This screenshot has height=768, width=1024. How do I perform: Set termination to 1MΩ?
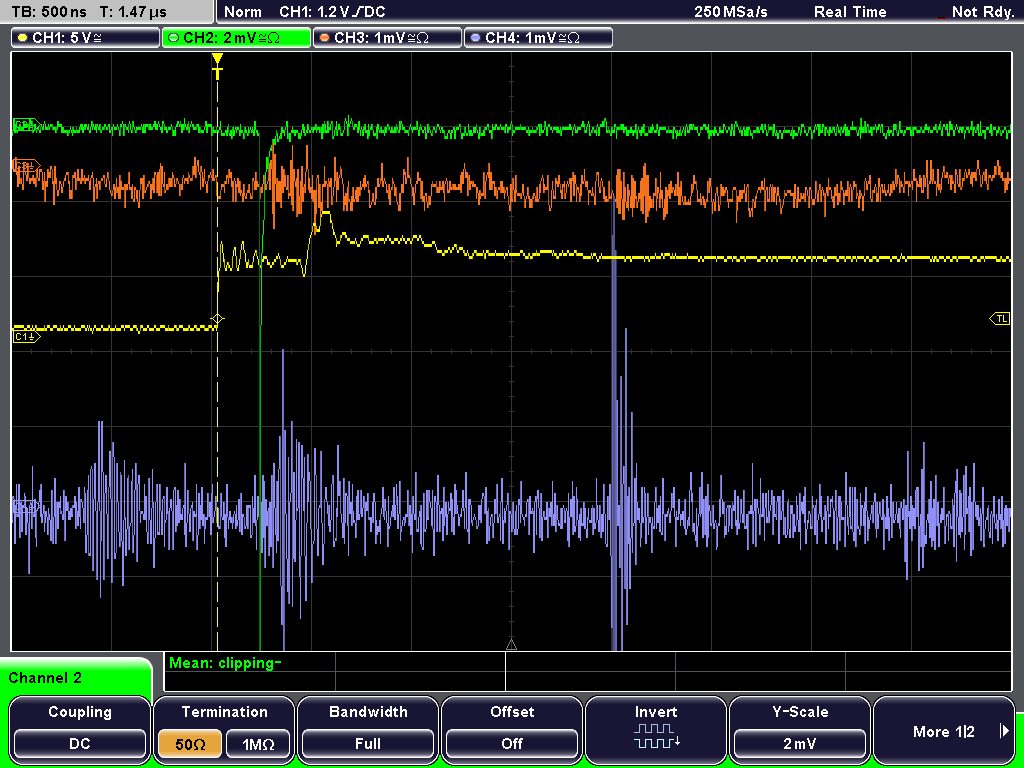258,744
